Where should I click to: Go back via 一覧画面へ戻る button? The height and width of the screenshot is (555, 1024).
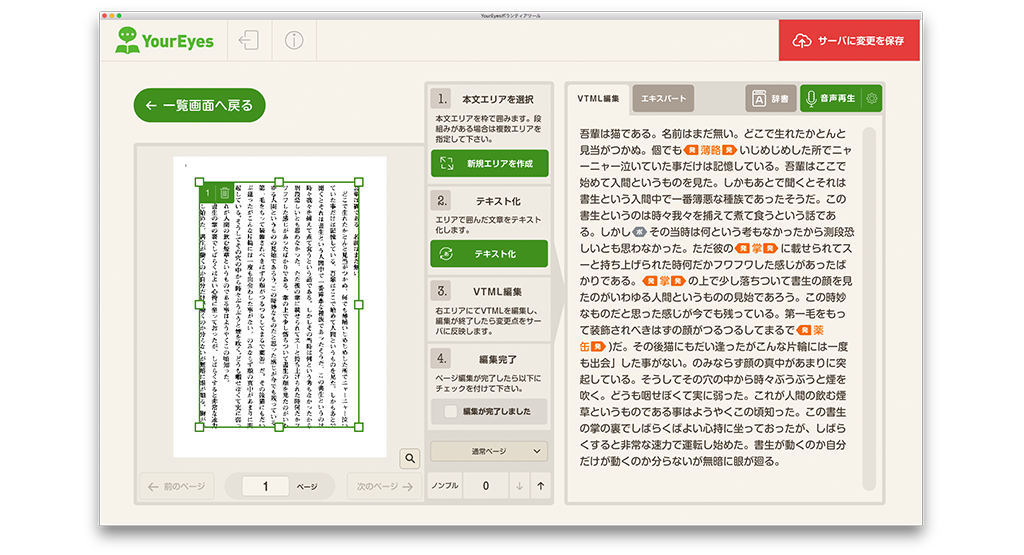click(199, 105)
